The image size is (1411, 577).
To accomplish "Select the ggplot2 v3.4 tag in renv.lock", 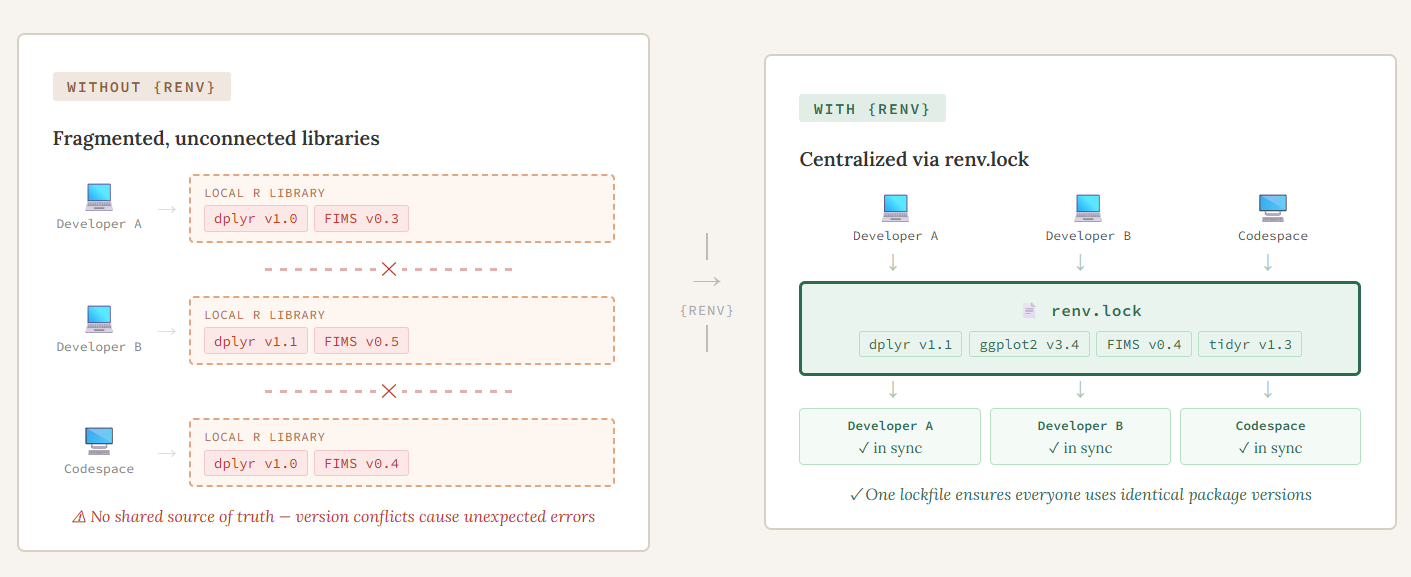I will [x=1029, y=345].
